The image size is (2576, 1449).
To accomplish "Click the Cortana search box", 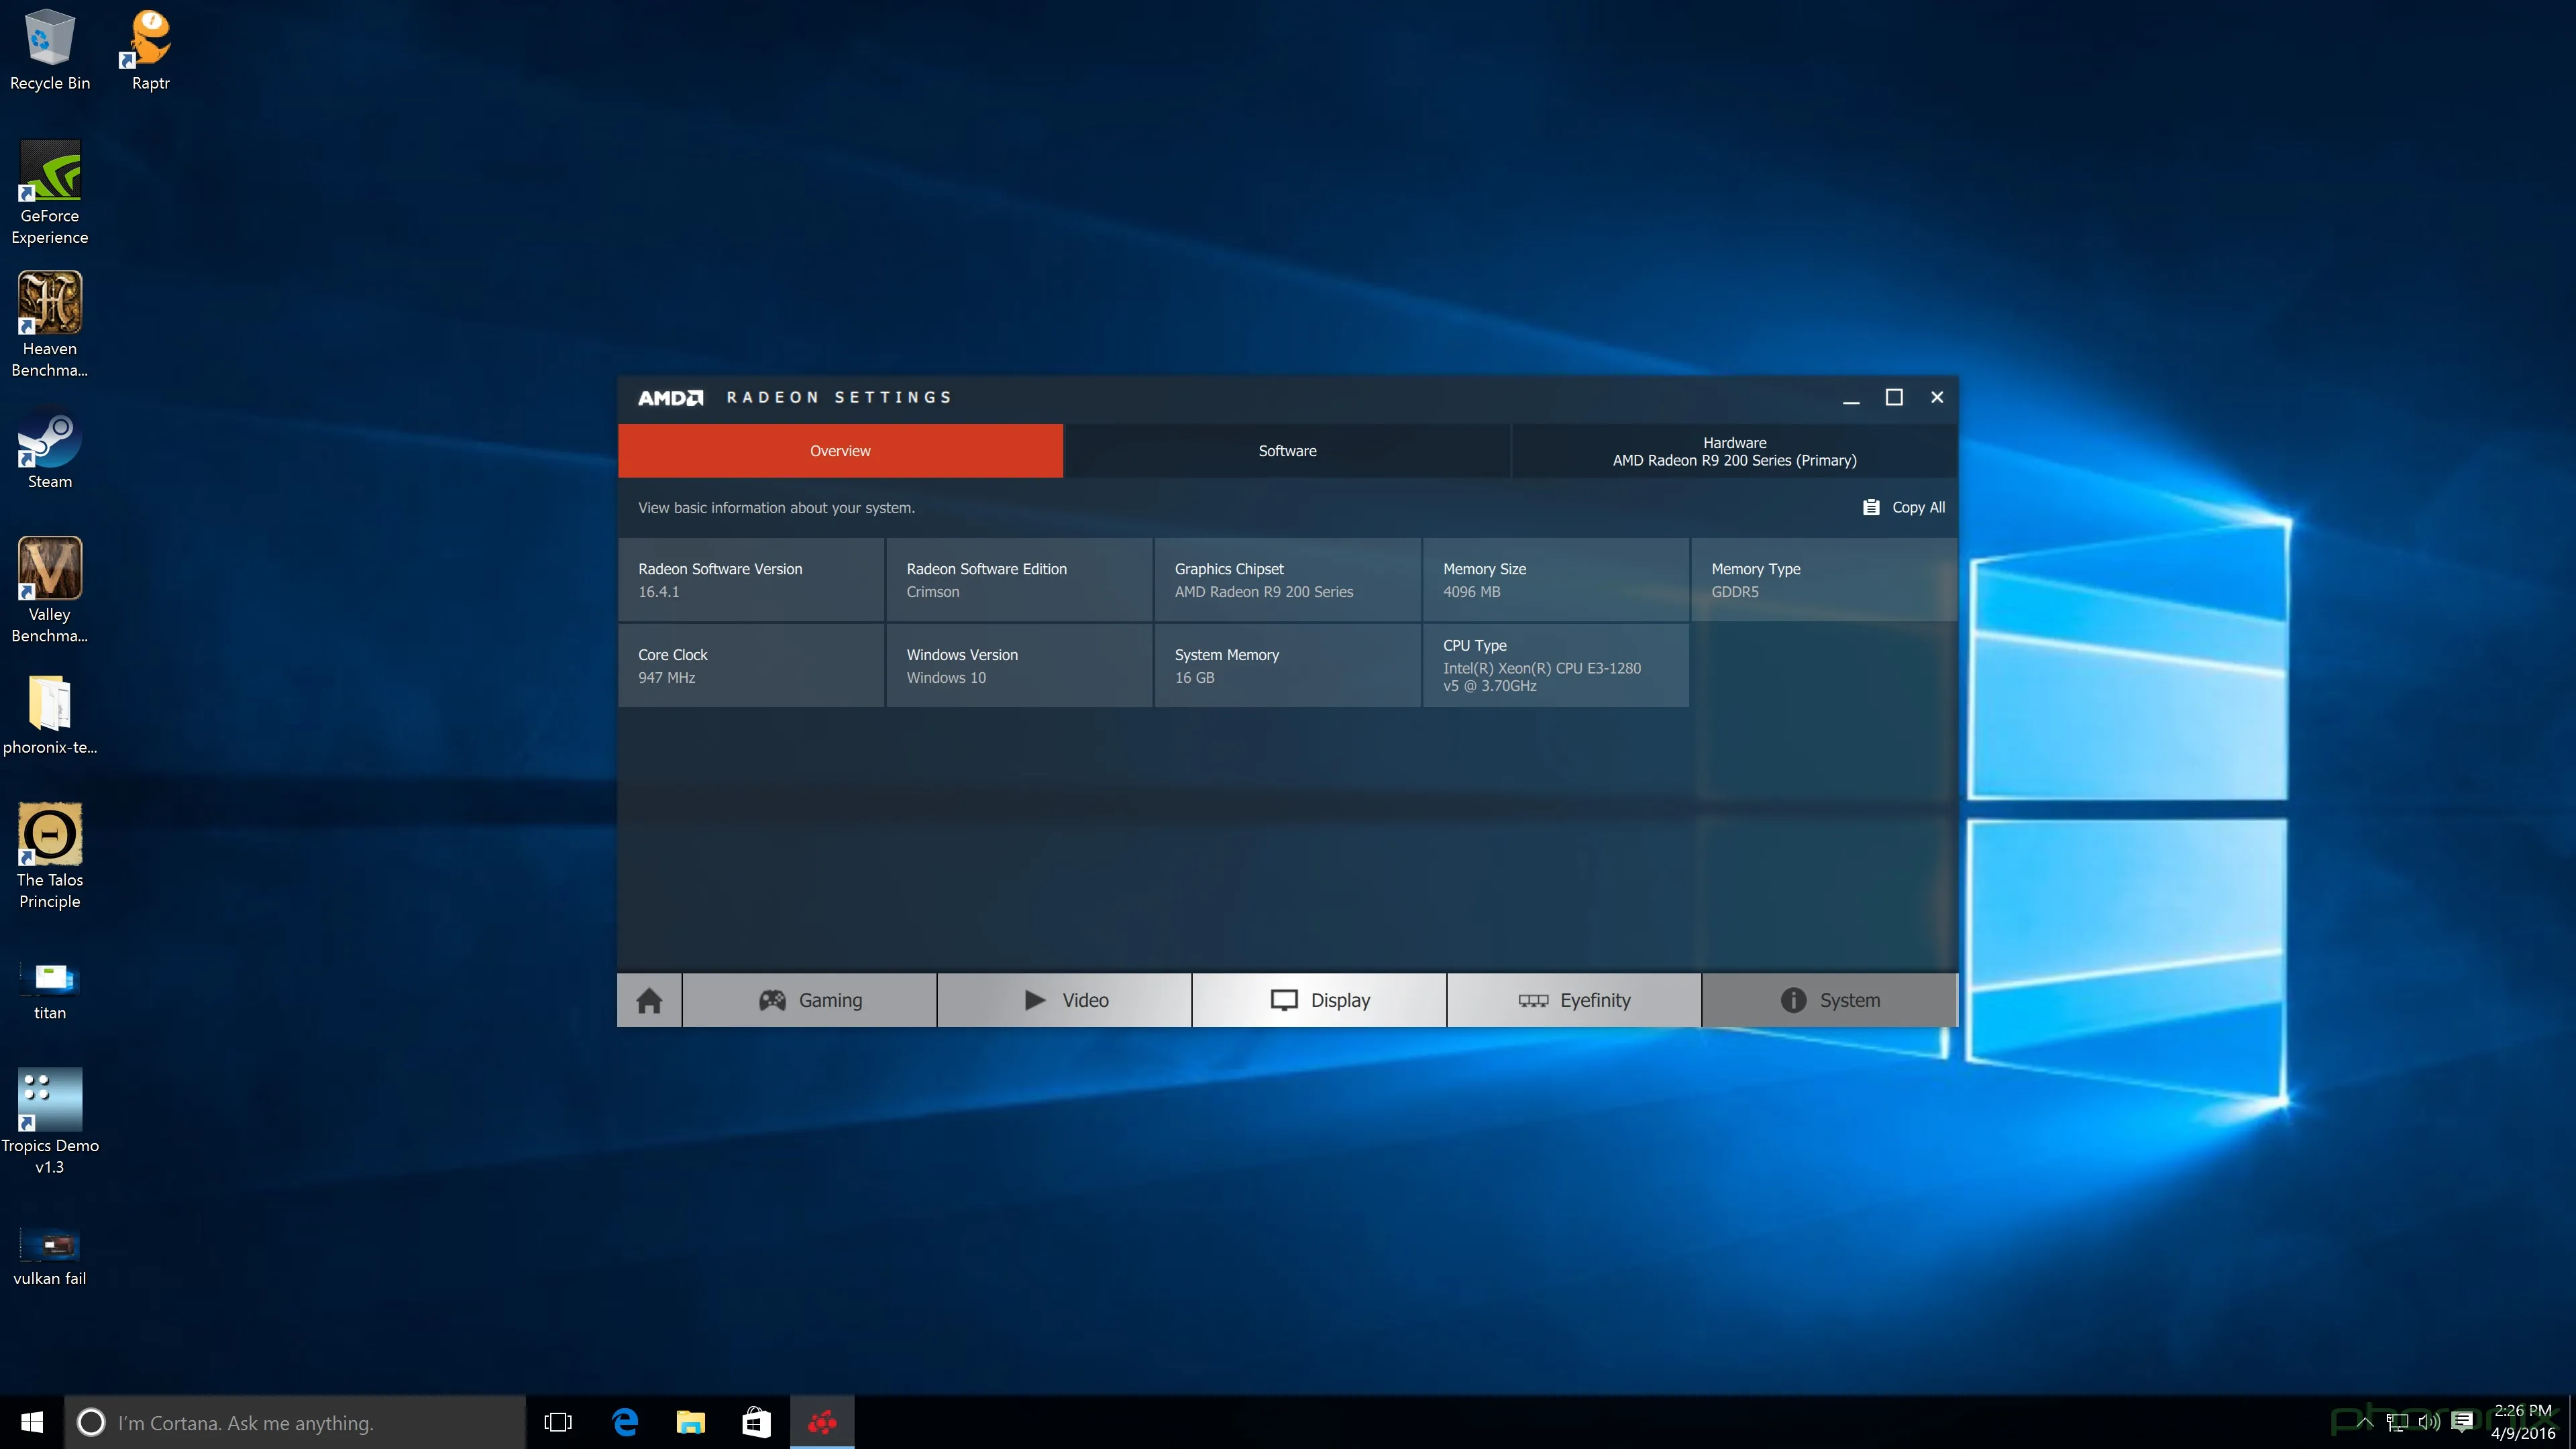I will 295,1422.
